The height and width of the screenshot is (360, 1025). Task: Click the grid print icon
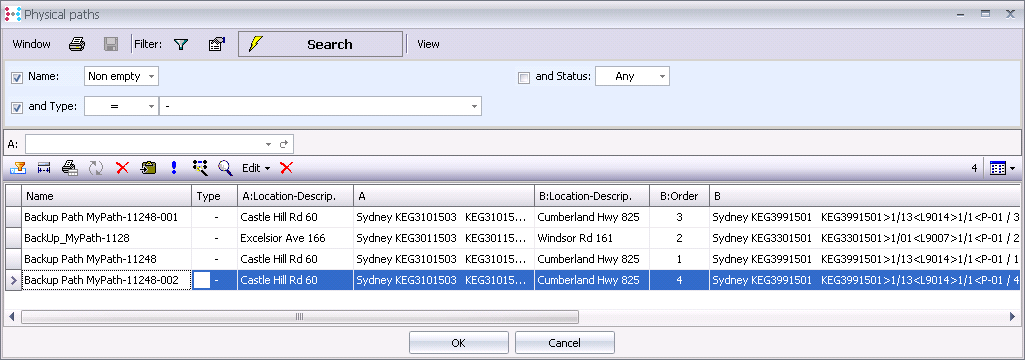(70, 168)
